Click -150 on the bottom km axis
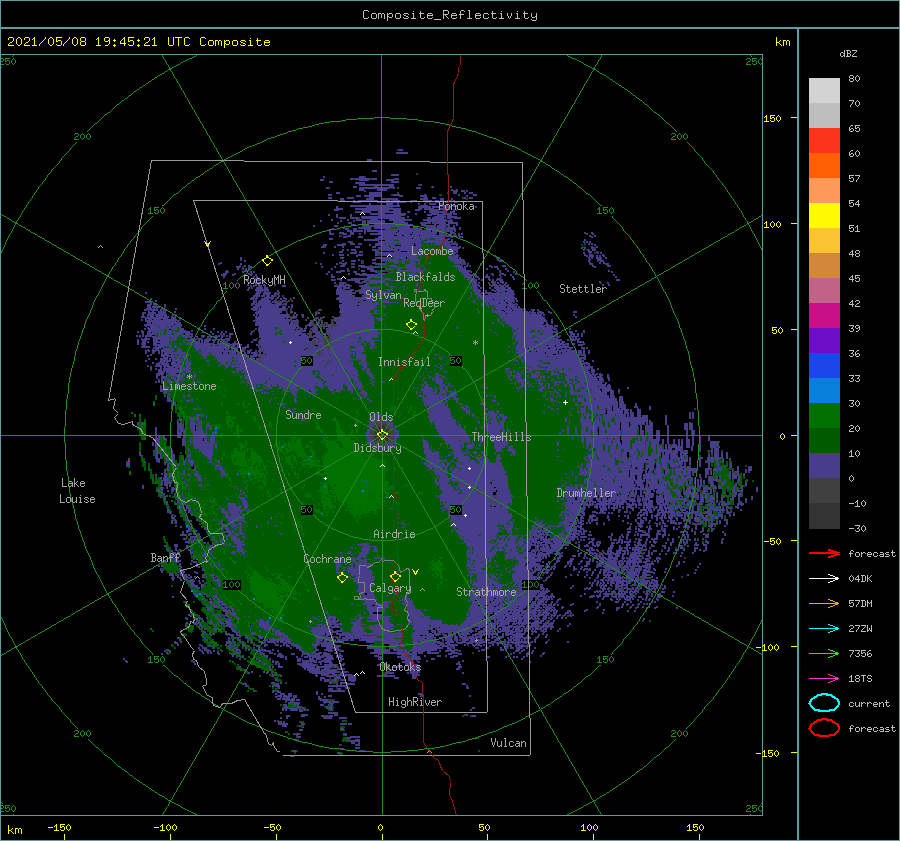The width and height of the screenshot is (900, 841). pos(59,827)
